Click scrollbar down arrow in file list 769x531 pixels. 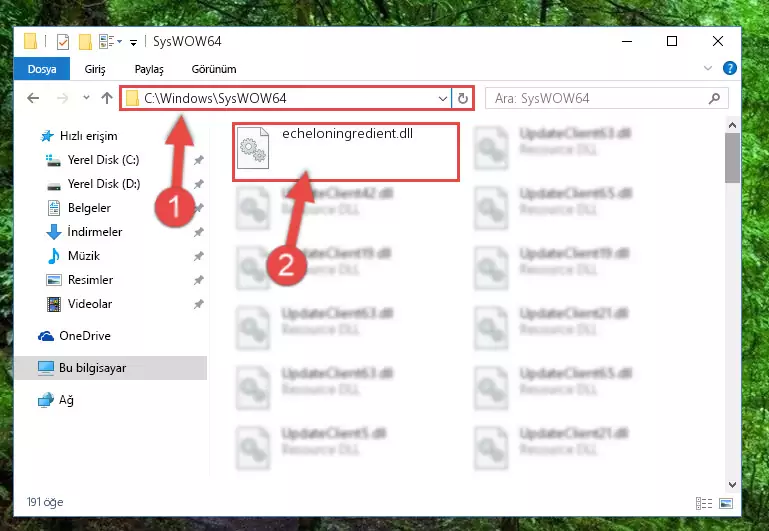pyautogui.click(x=732, y=484)
